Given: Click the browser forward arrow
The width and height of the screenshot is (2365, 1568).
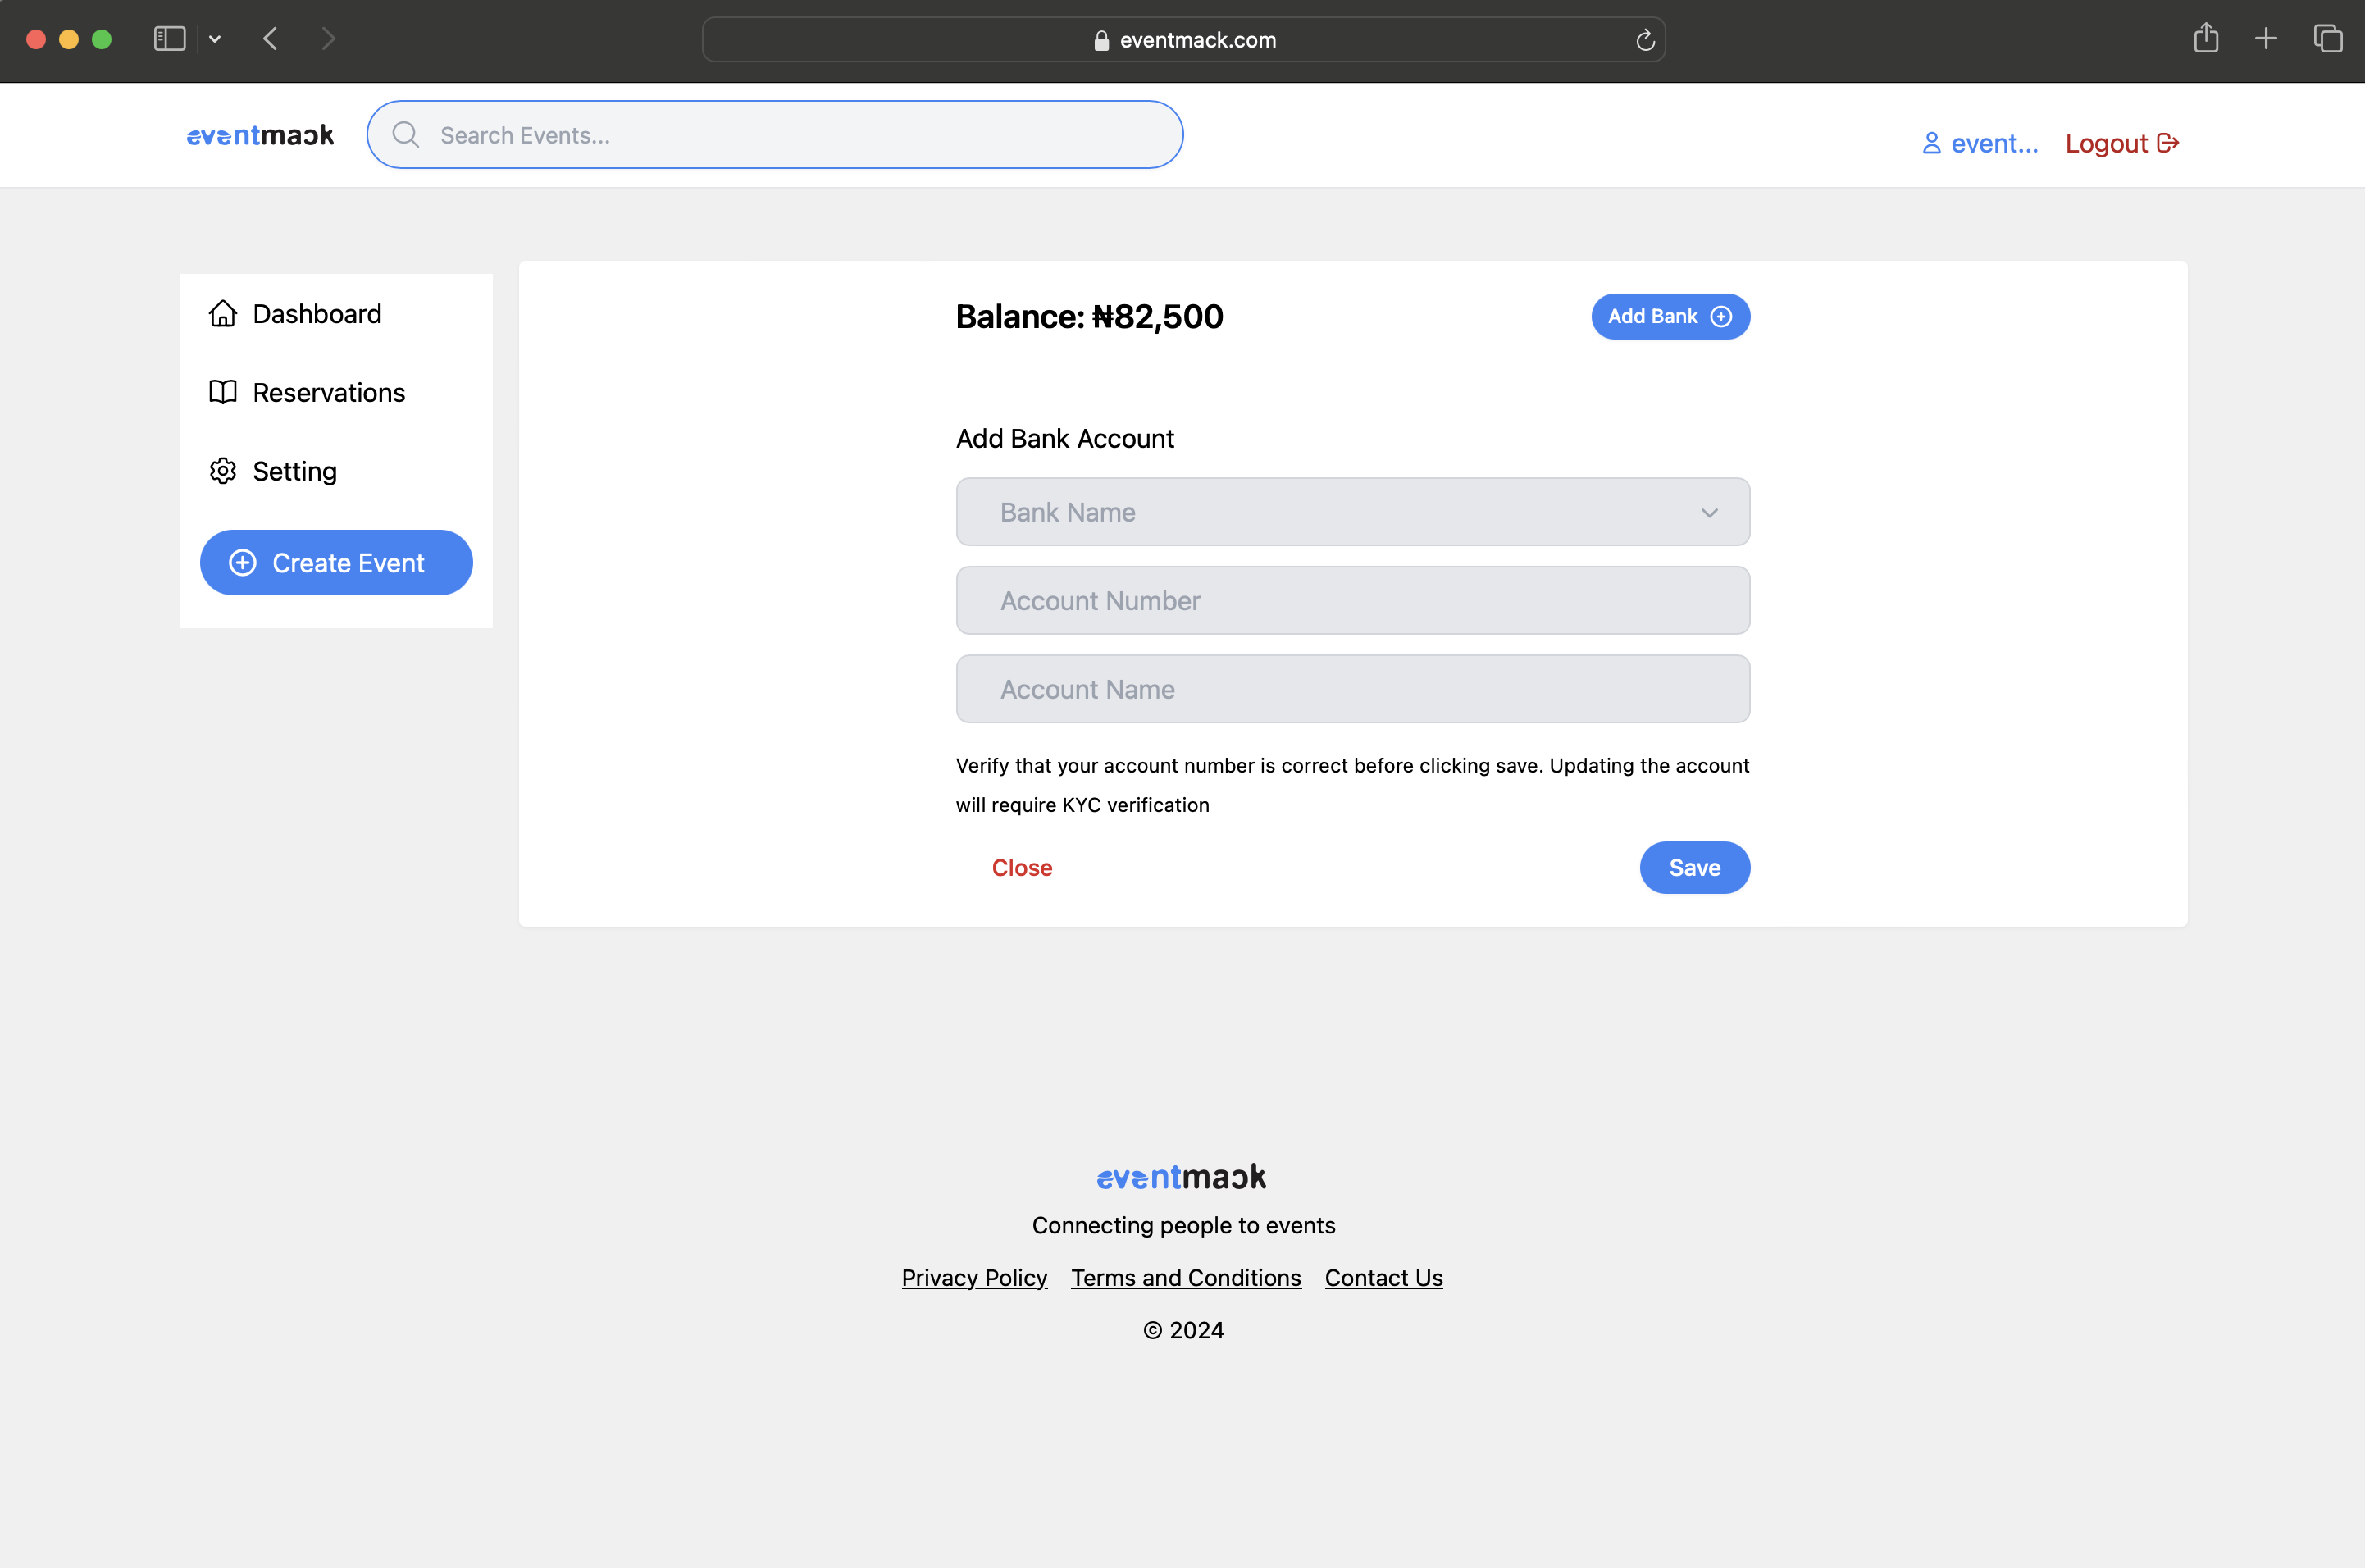Looking at the screenshot, I should point(328,39).
